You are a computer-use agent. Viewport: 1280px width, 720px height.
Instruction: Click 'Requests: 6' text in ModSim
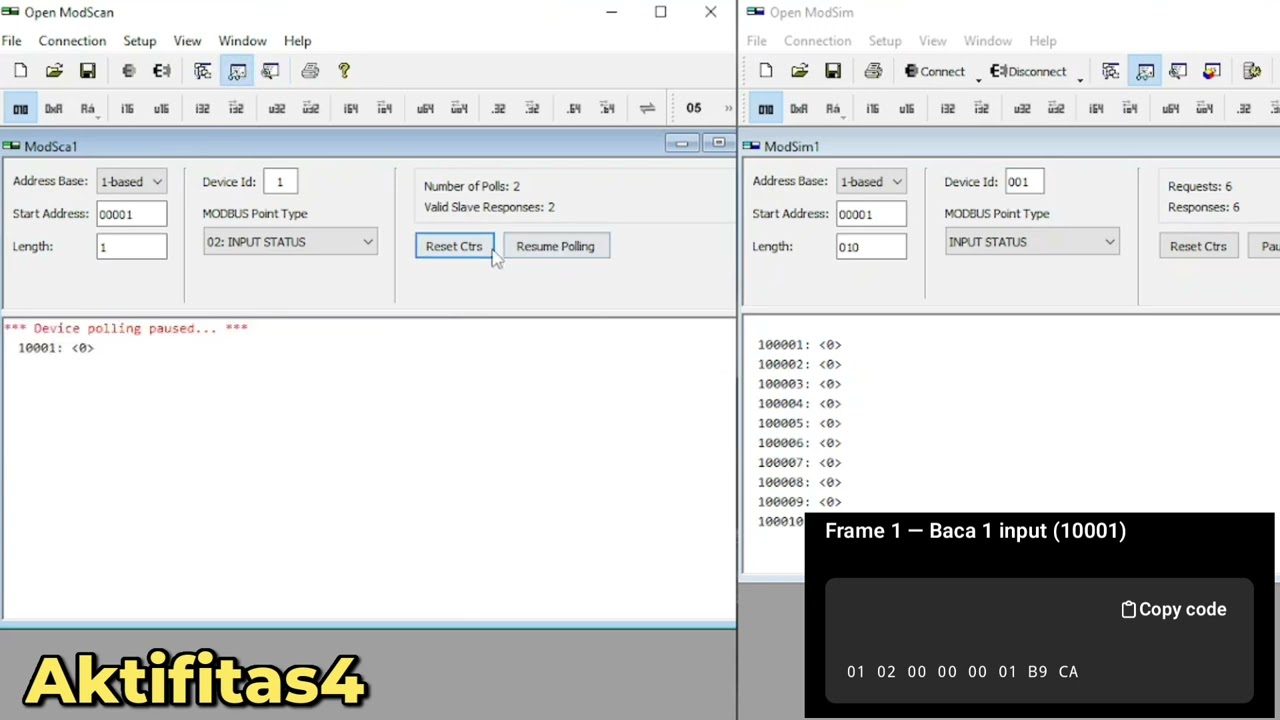pyautogui.click(x=1200, y=186)
